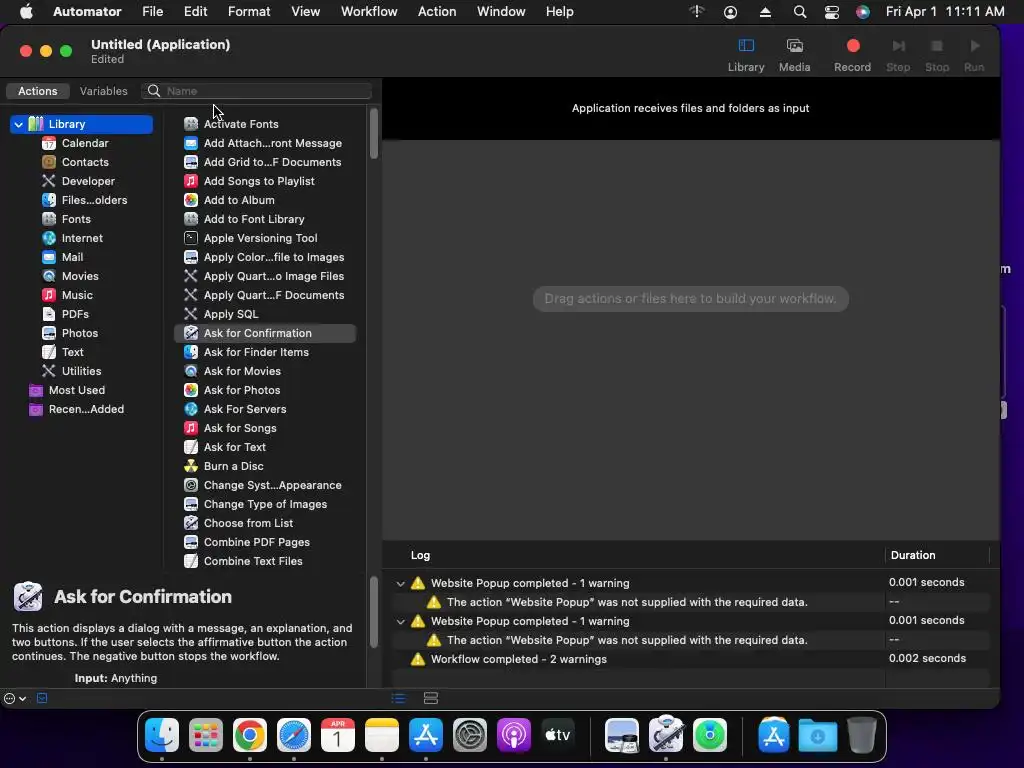Viewport: 1024px width, 768px height.
Task: Switch to the Variables tab
Action: pos(103,91)
